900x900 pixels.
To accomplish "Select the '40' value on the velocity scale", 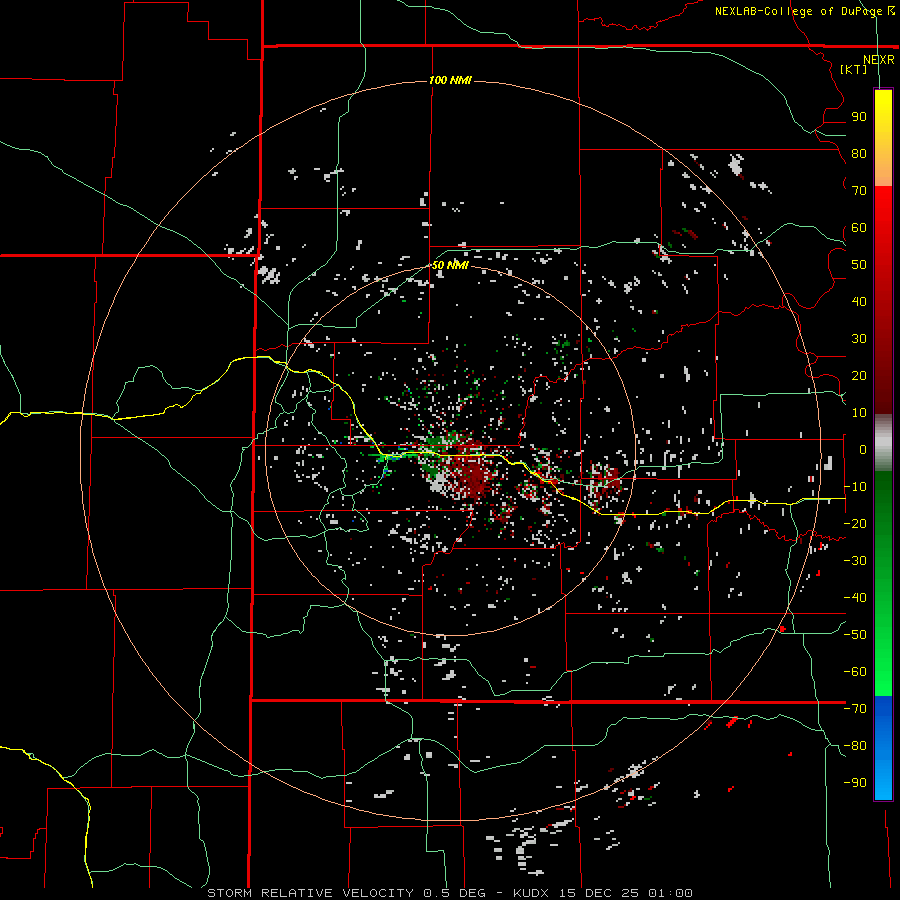I will click(x=859, y=302).
